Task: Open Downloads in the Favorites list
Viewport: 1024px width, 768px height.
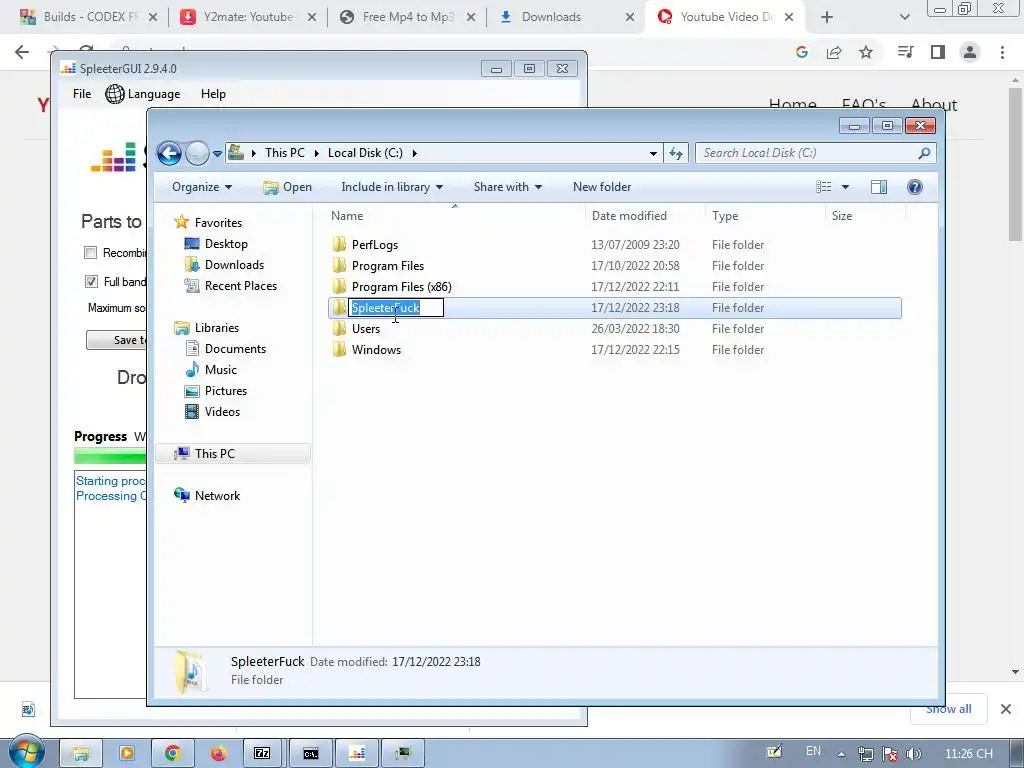Action: (x=234, y=264)
